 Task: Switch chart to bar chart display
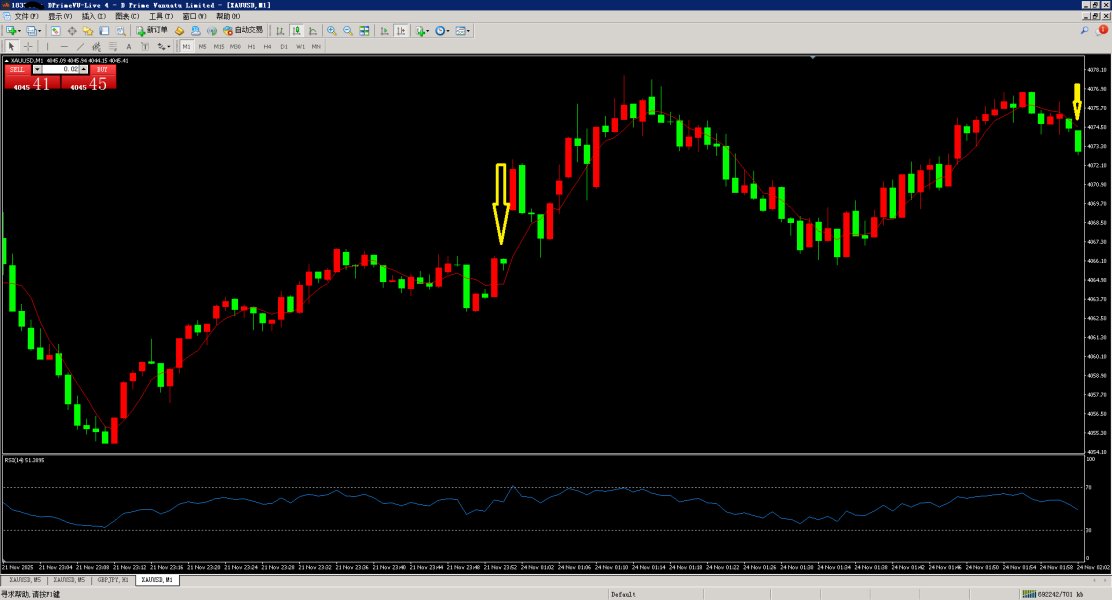[281, 31]
